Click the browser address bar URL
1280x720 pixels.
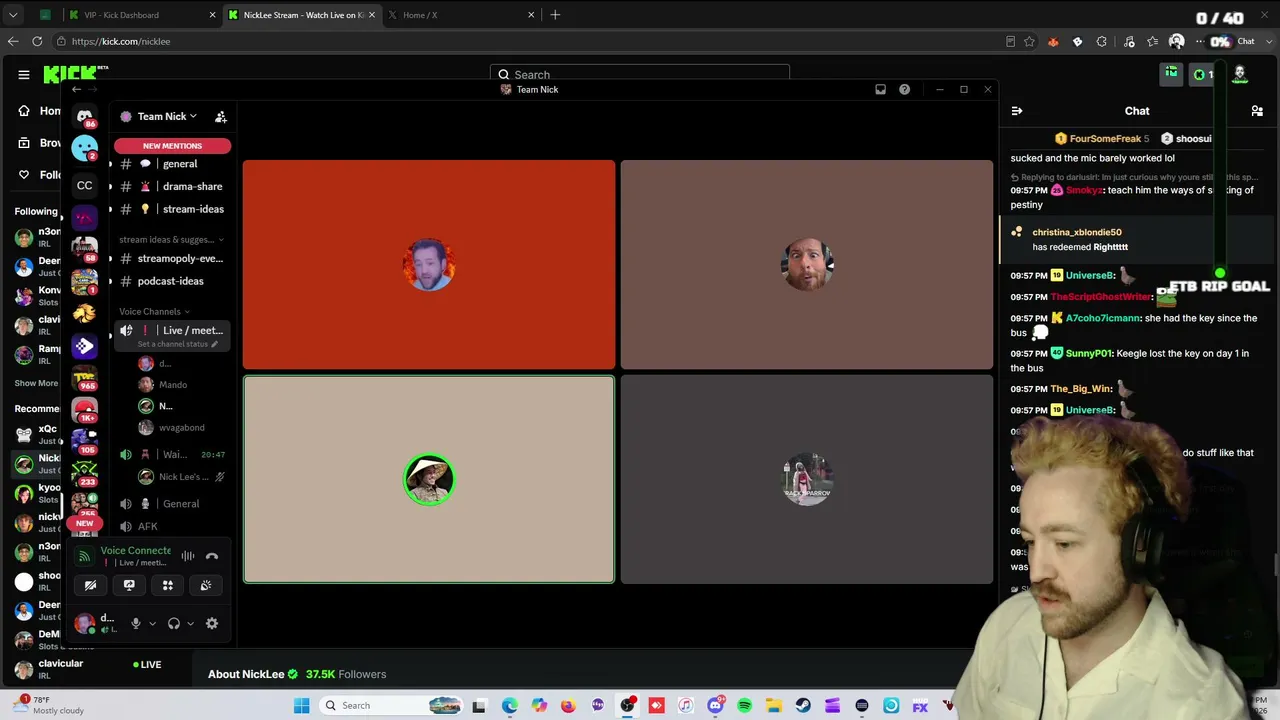120,41
